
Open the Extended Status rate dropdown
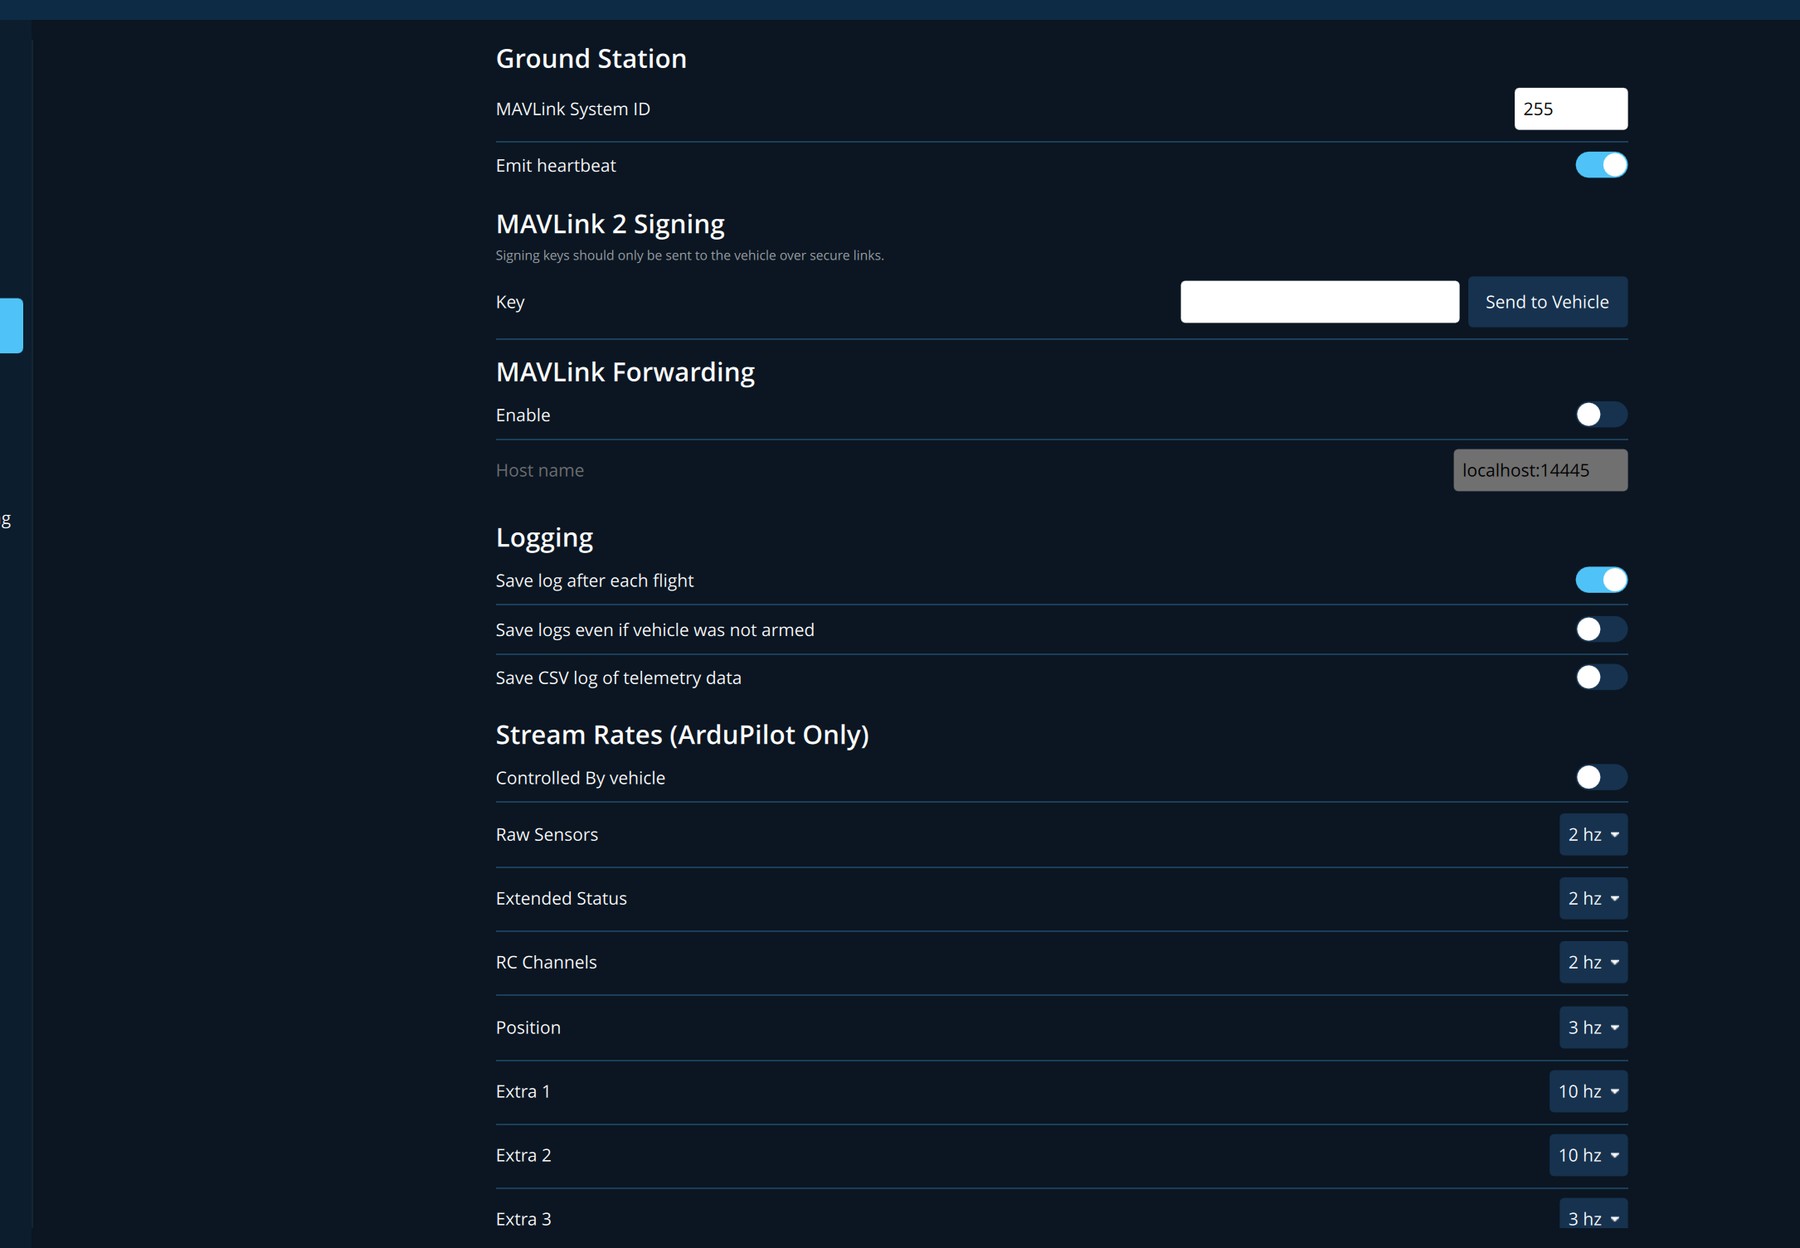(x=1593, y=898)
